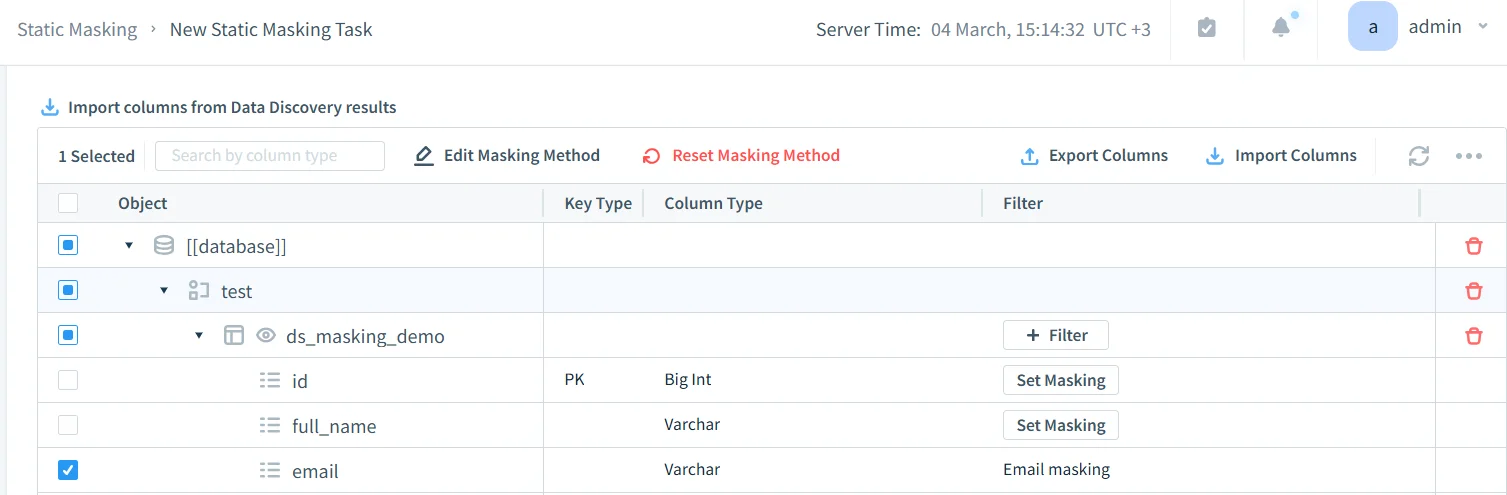Click the 1 Selected label
The image size is (1507, 495).
pyautogui.click(x=96, y=156)
